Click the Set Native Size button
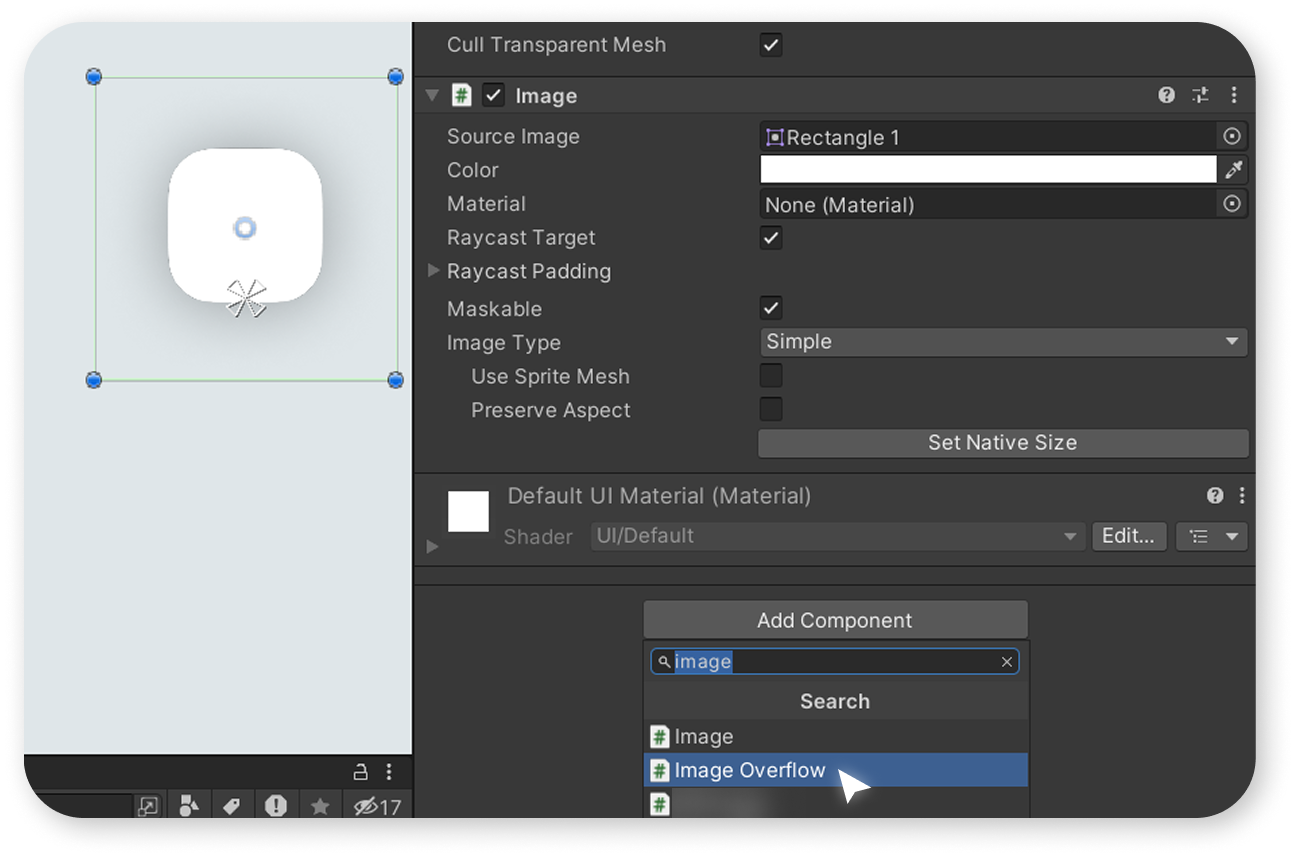Viewport: 1293px width, 856px height. [x=1003, y=443]
